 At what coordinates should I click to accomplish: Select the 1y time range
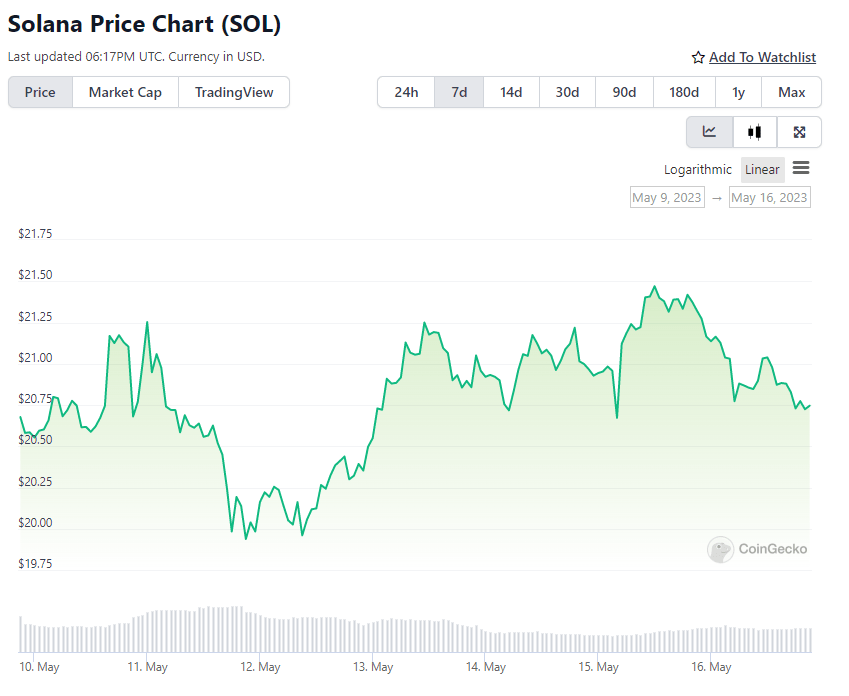[739, 92]
